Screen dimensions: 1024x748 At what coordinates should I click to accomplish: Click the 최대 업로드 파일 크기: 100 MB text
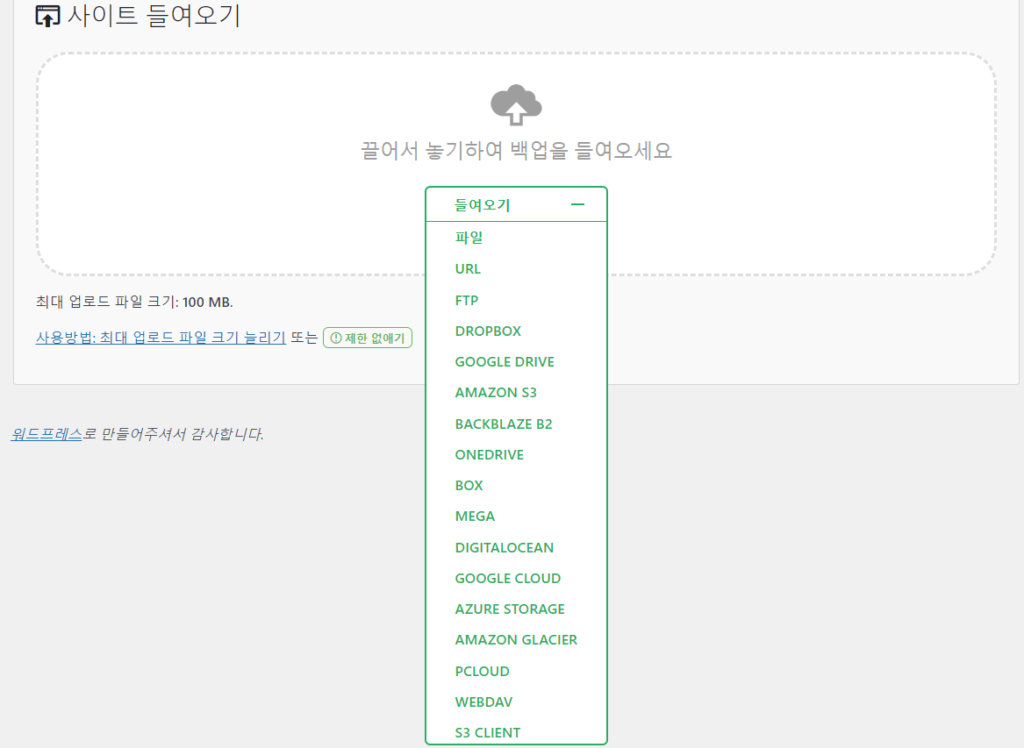134,302
